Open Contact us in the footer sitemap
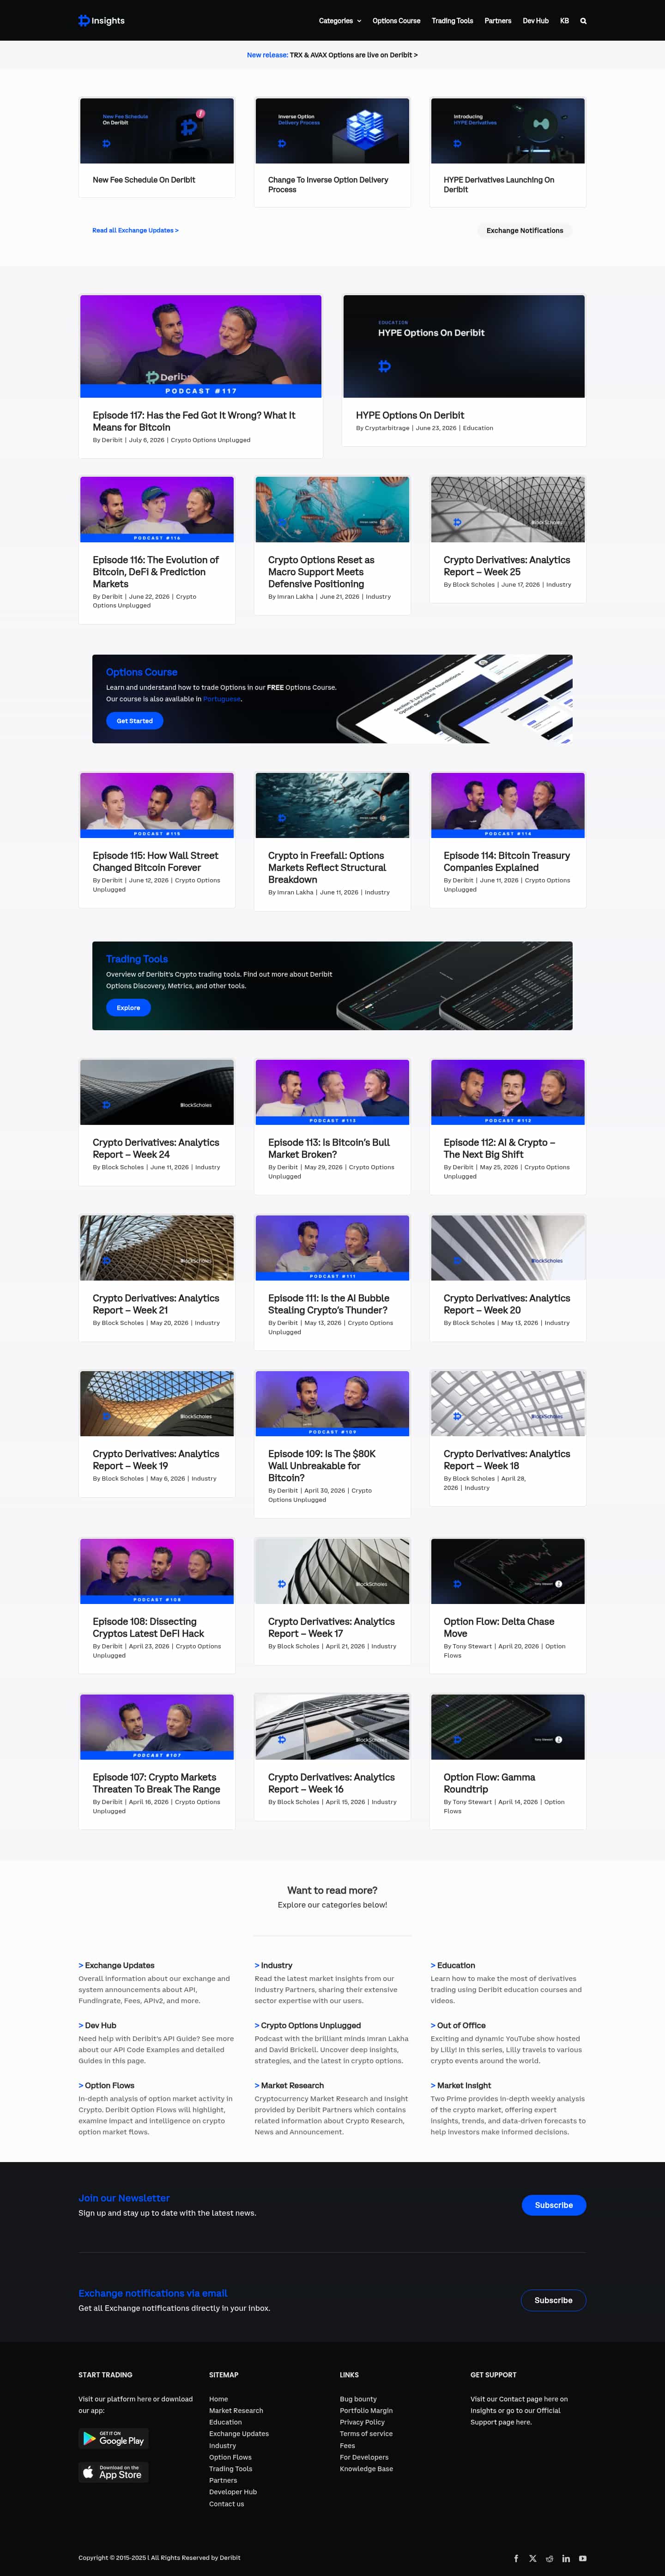665x2576 pixels. (x=226, y=2504)
